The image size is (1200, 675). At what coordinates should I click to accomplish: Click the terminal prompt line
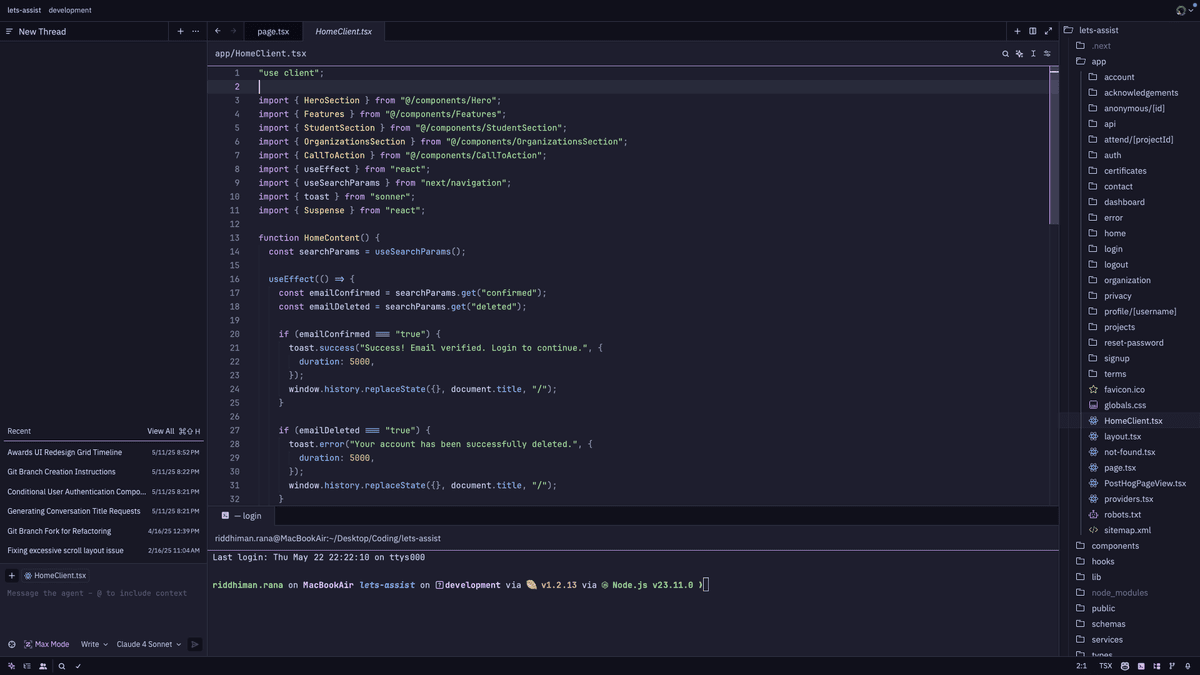pos(460,585)
